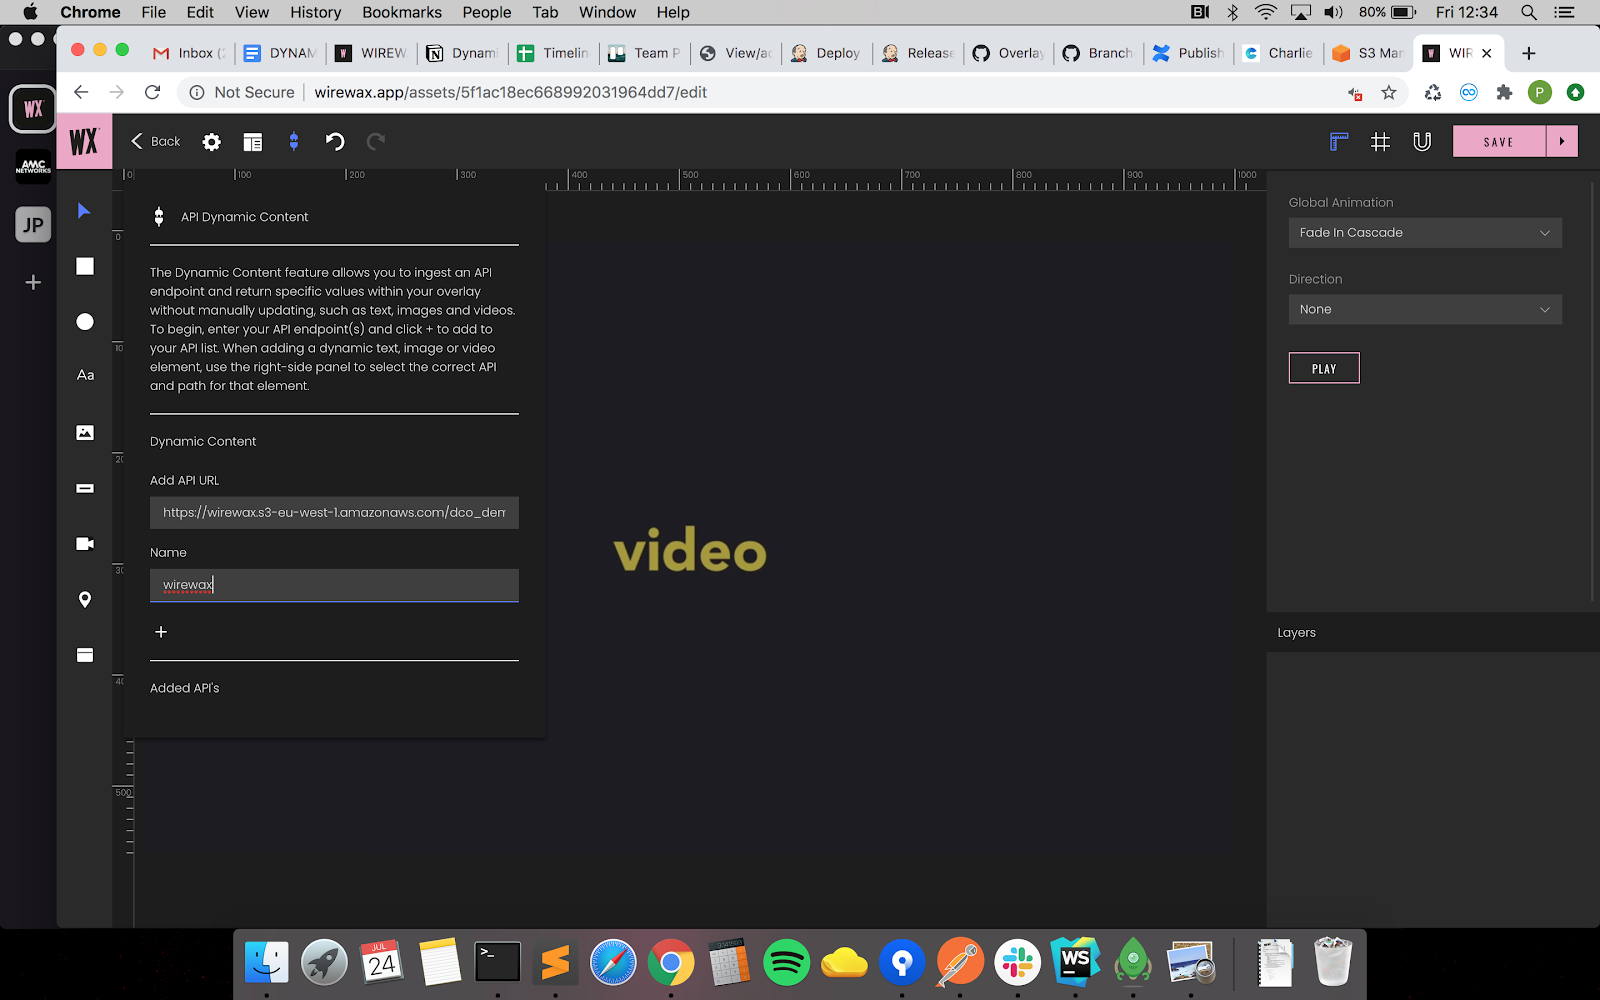Screen dimensions: 1600x1000
Task: Click the Add API URL input field
Action: click(x=334, y=513)
